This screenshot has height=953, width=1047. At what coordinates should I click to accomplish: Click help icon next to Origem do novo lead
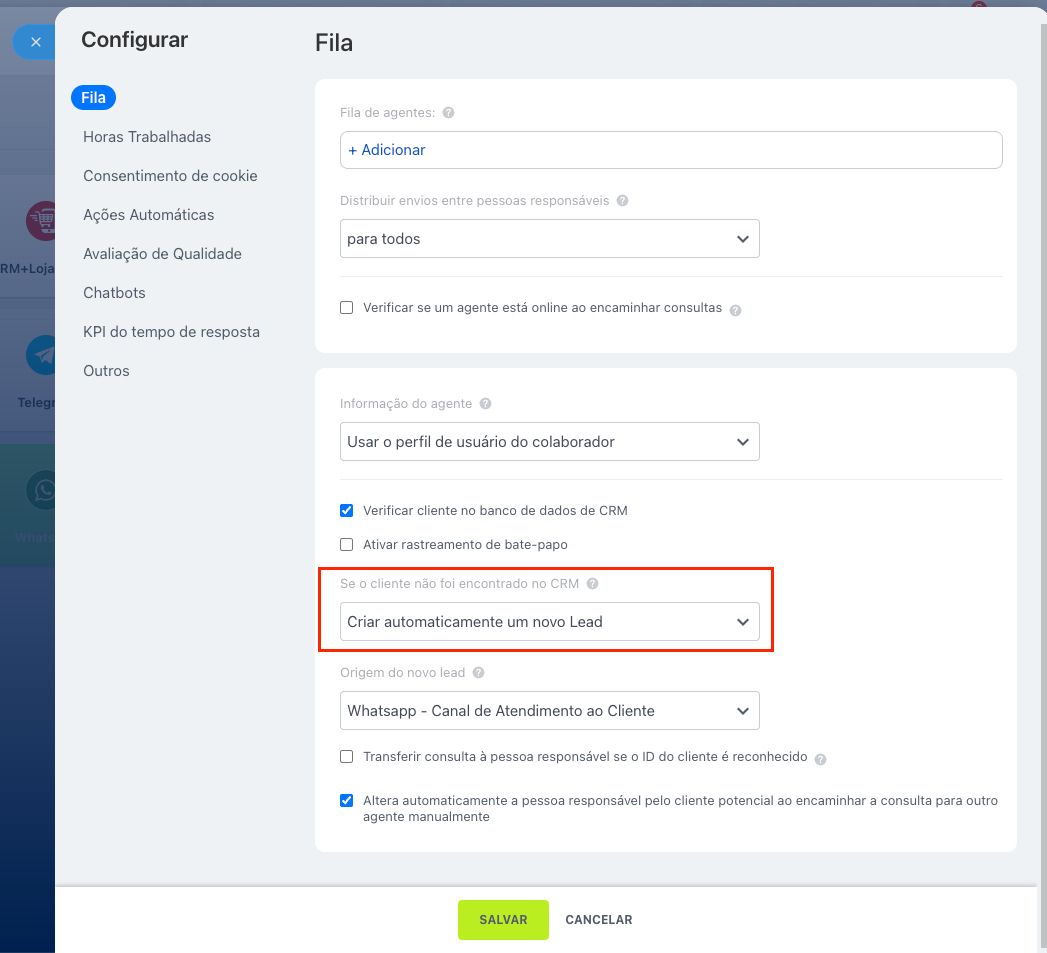pyautogui.click(x=478, y=673)
